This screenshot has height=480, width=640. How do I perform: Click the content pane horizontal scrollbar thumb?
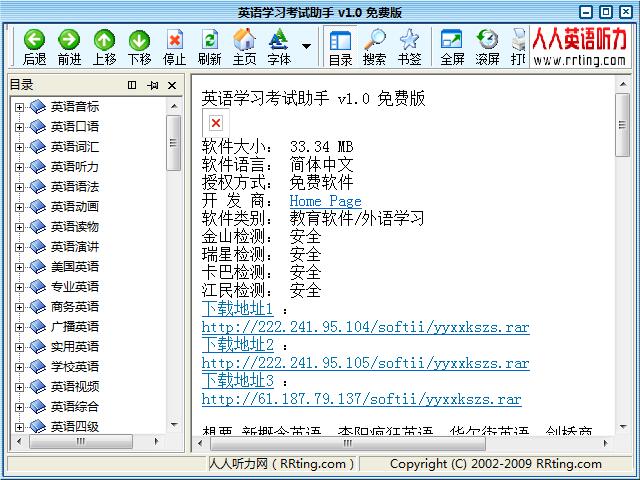click(348, 443)
